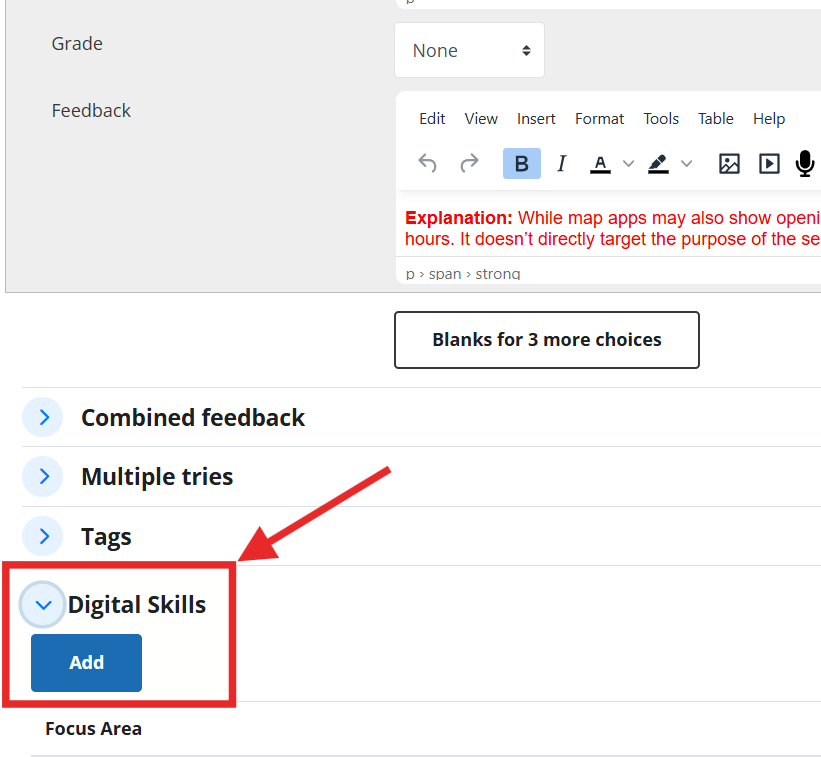Click the redo arrow icon
Viewport: 821px width, 757px height.
pyautogui.click(x=469, y=164)
